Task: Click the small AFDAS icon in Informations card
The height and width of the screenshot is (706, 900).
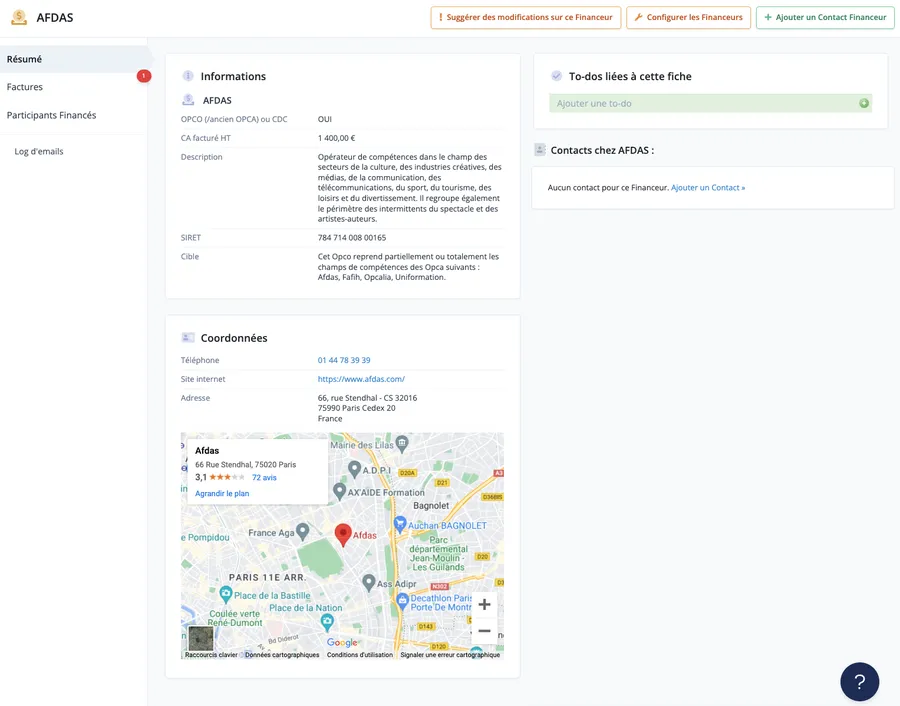Action: pyautogui.click(x=188, y=100)
